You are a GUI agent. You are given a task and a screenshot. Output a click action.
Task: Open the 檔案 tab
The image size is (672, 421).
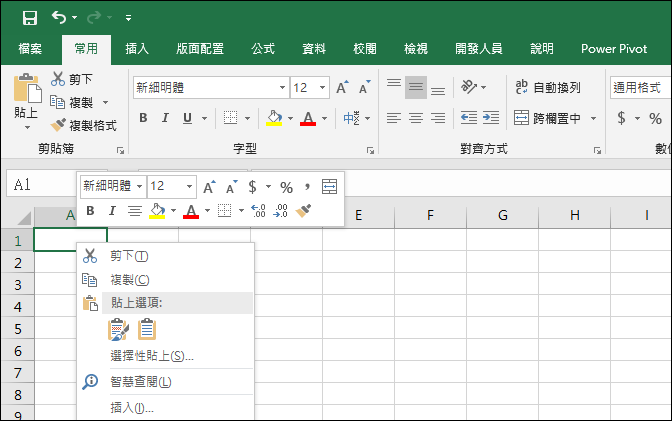coord(30,49)
